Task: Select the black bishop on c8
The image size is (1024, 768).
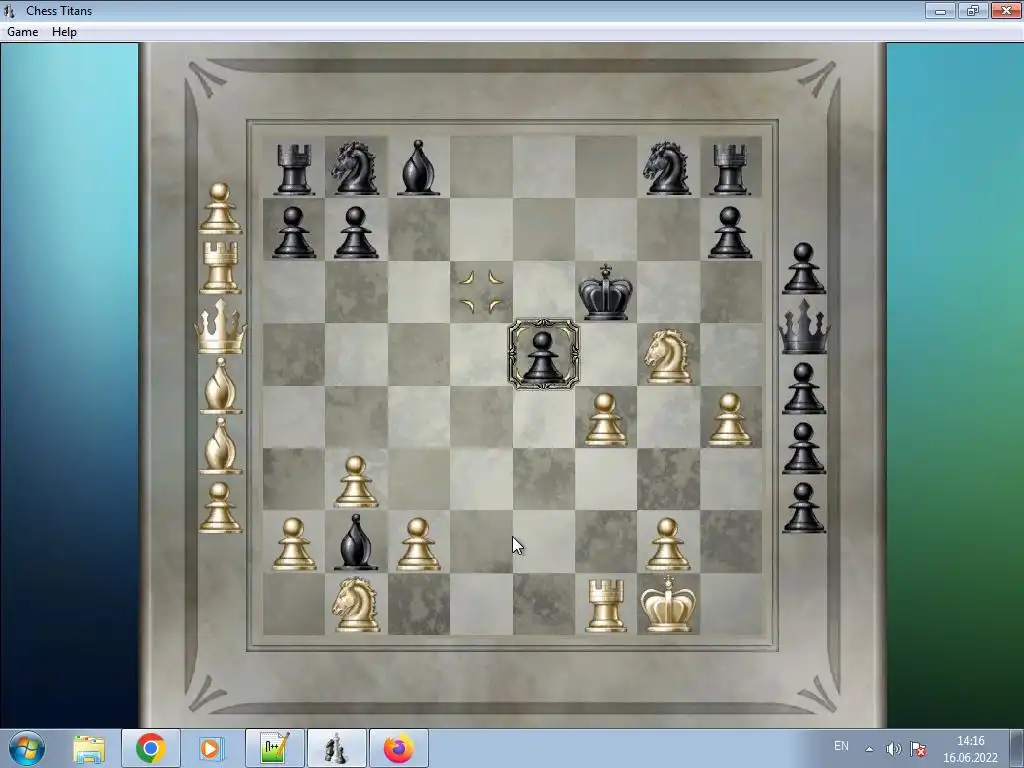Action: 418,168
